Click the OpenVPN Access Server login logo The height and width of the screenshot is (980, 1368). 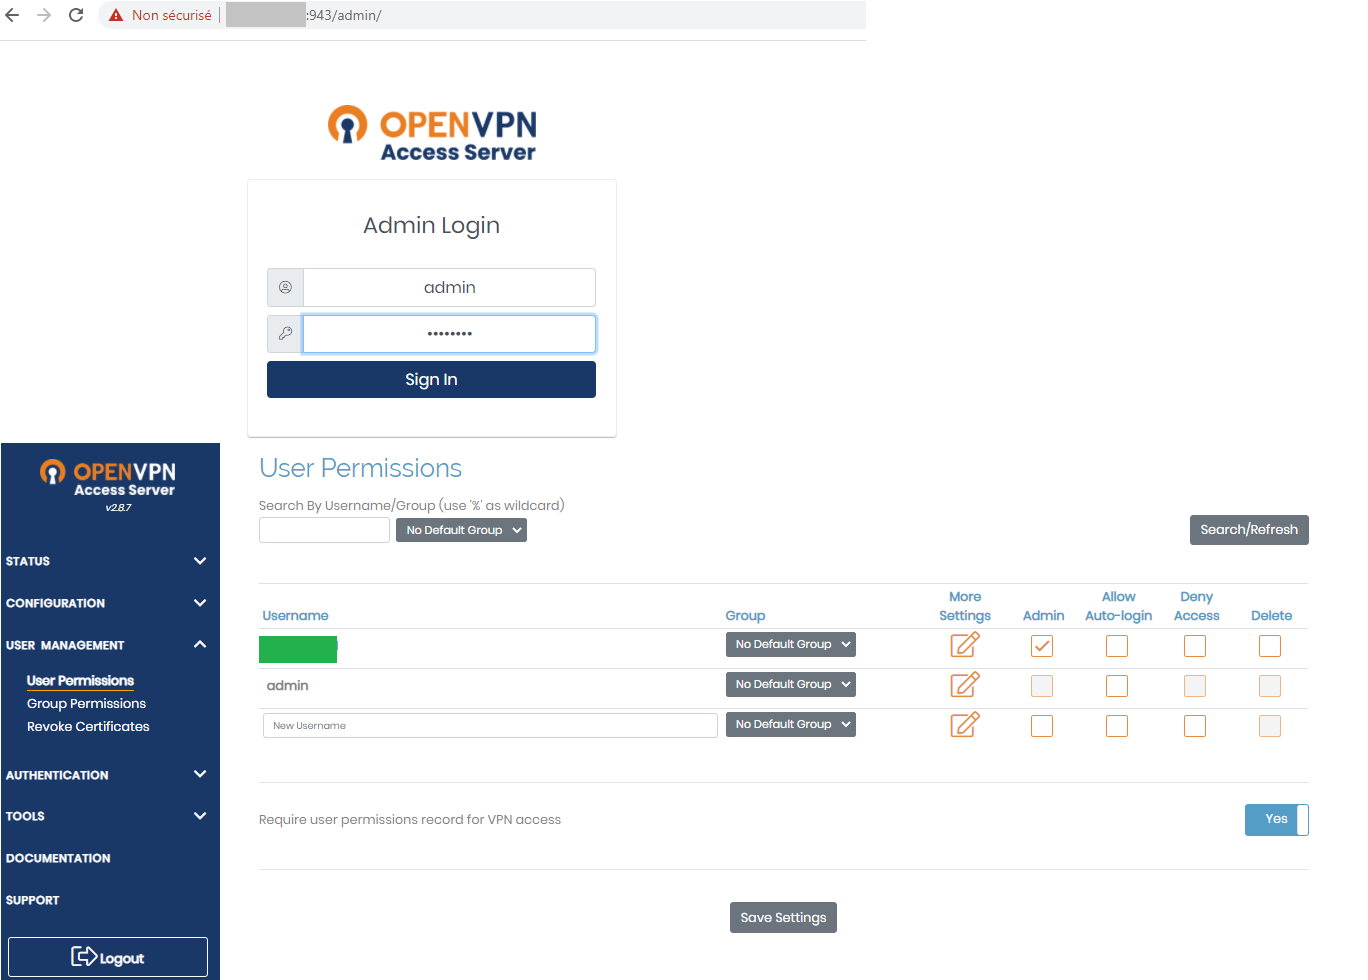pos(432,134)
